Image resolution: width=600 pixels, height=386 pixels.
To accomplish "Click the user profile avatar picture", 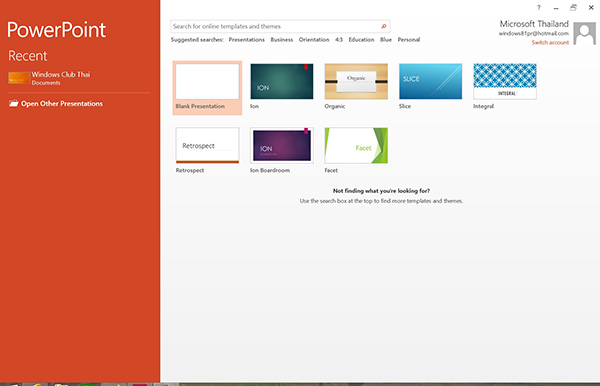I will pyautogui.click(x=584, y=33).
